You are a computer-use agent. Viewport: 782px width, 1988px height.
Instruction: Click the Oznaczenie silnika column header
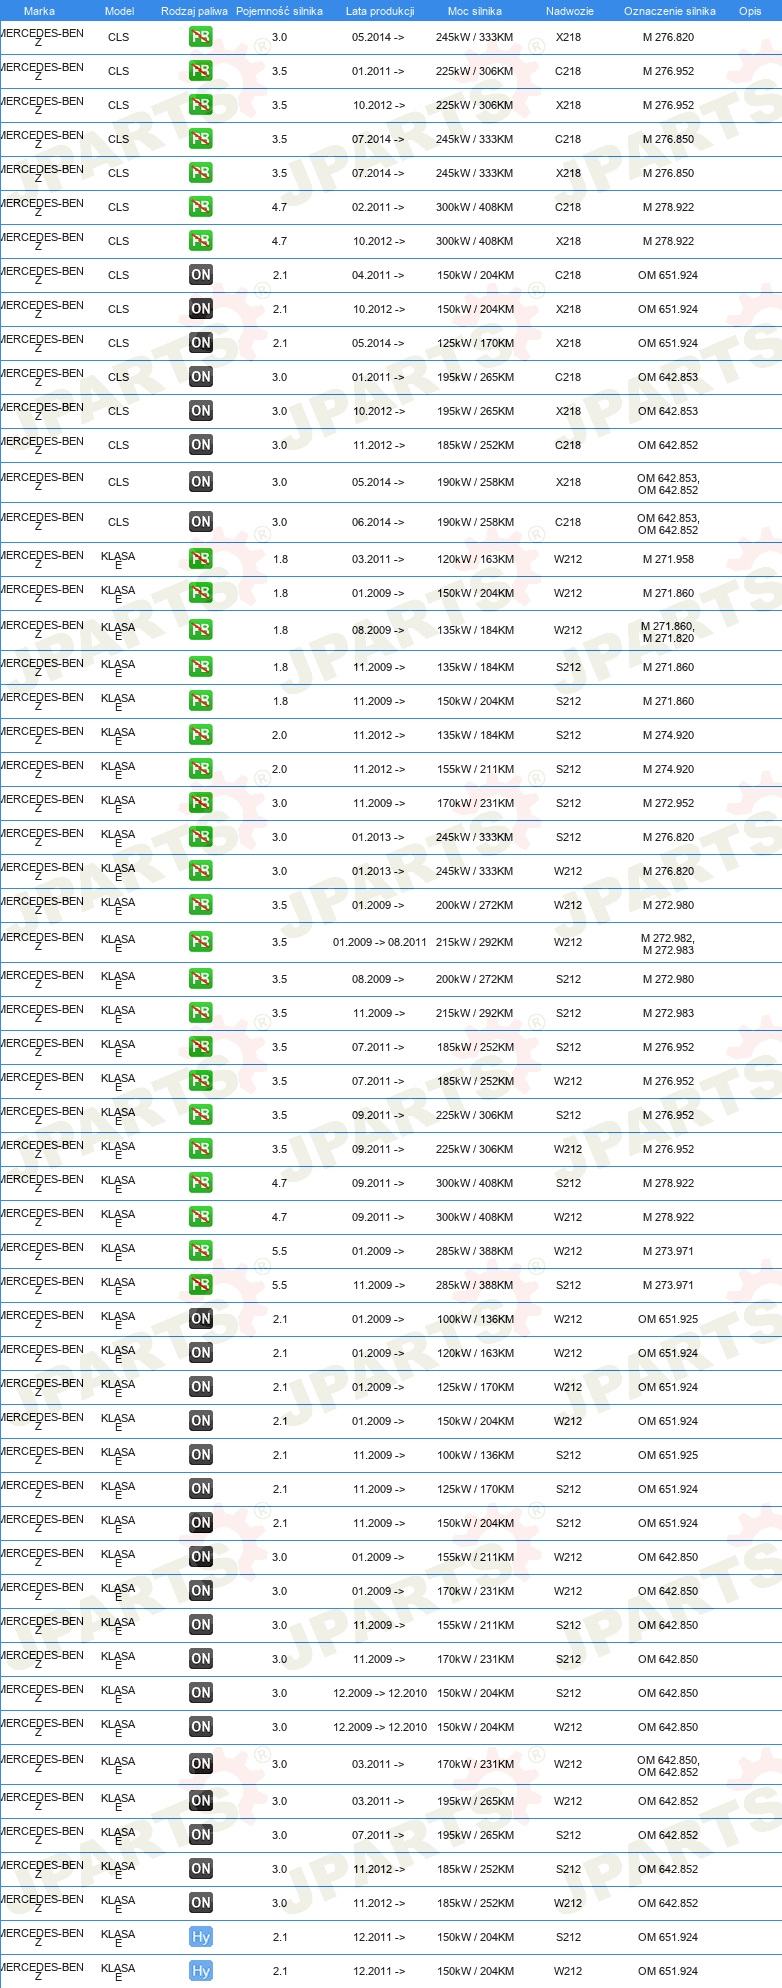[669, 11]
